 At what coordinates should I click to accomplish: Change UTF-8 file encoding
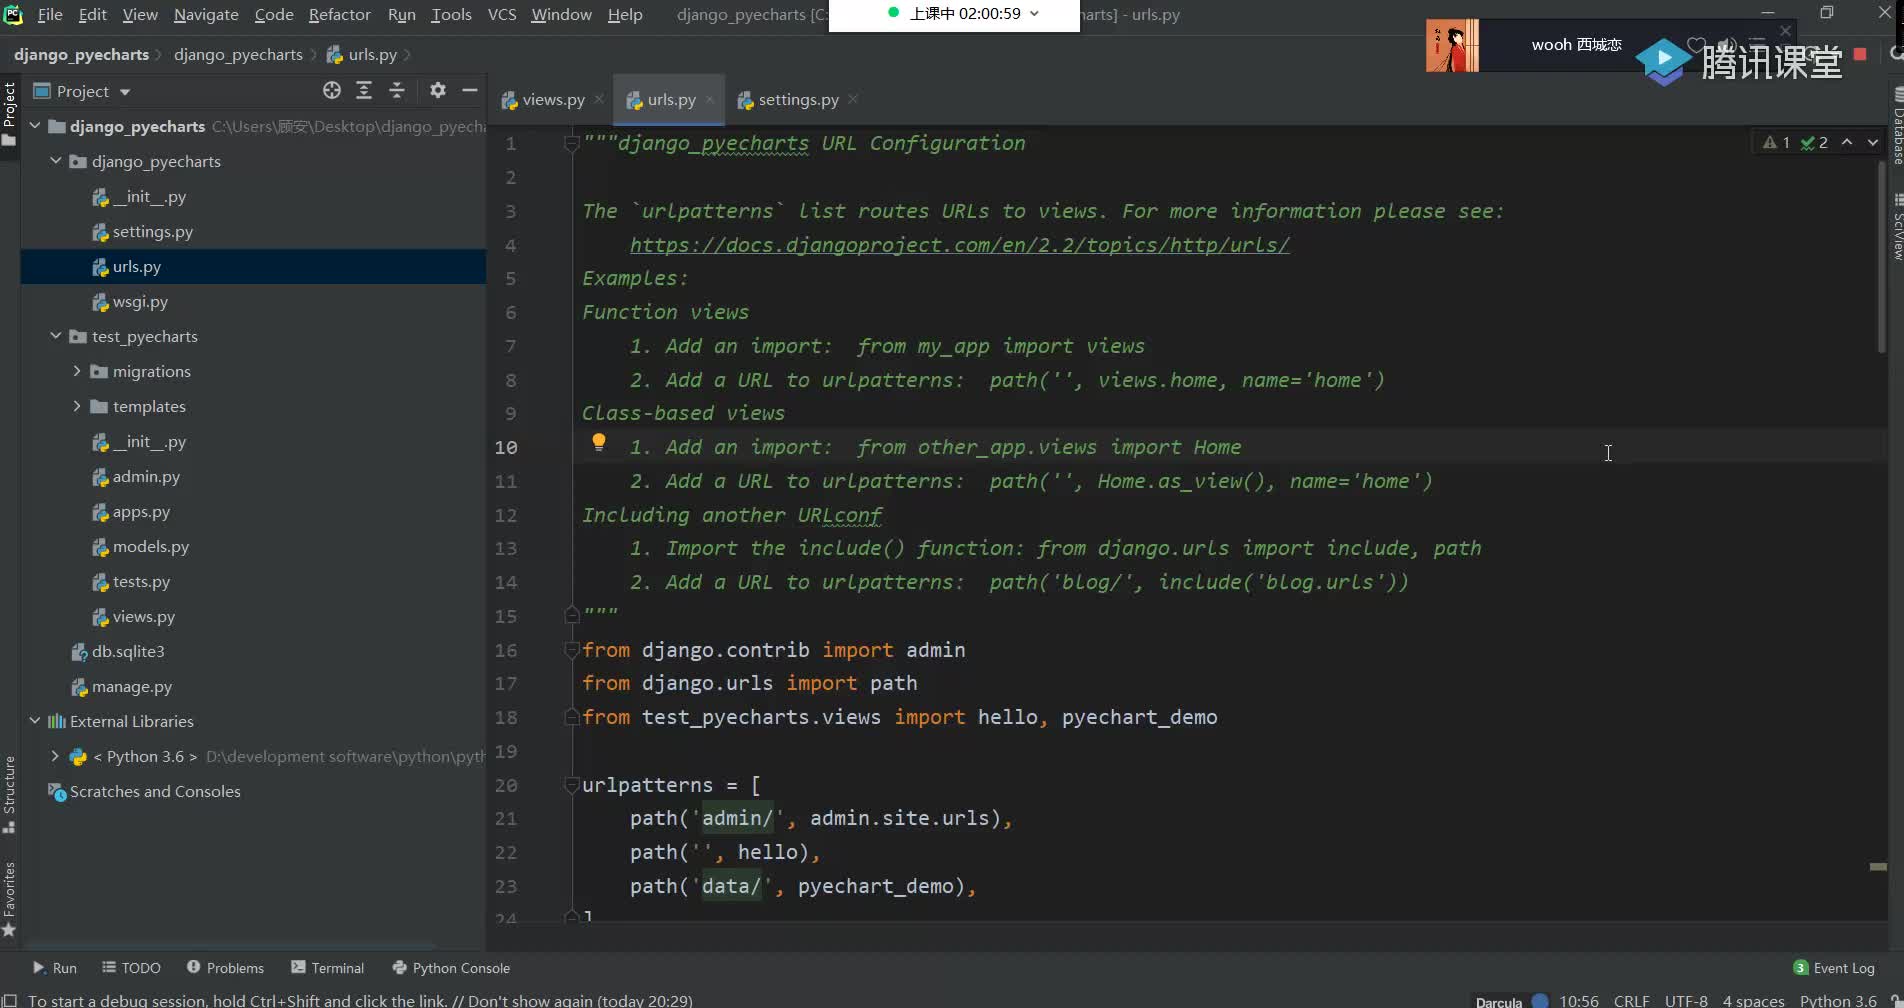coord(1686,1000)
